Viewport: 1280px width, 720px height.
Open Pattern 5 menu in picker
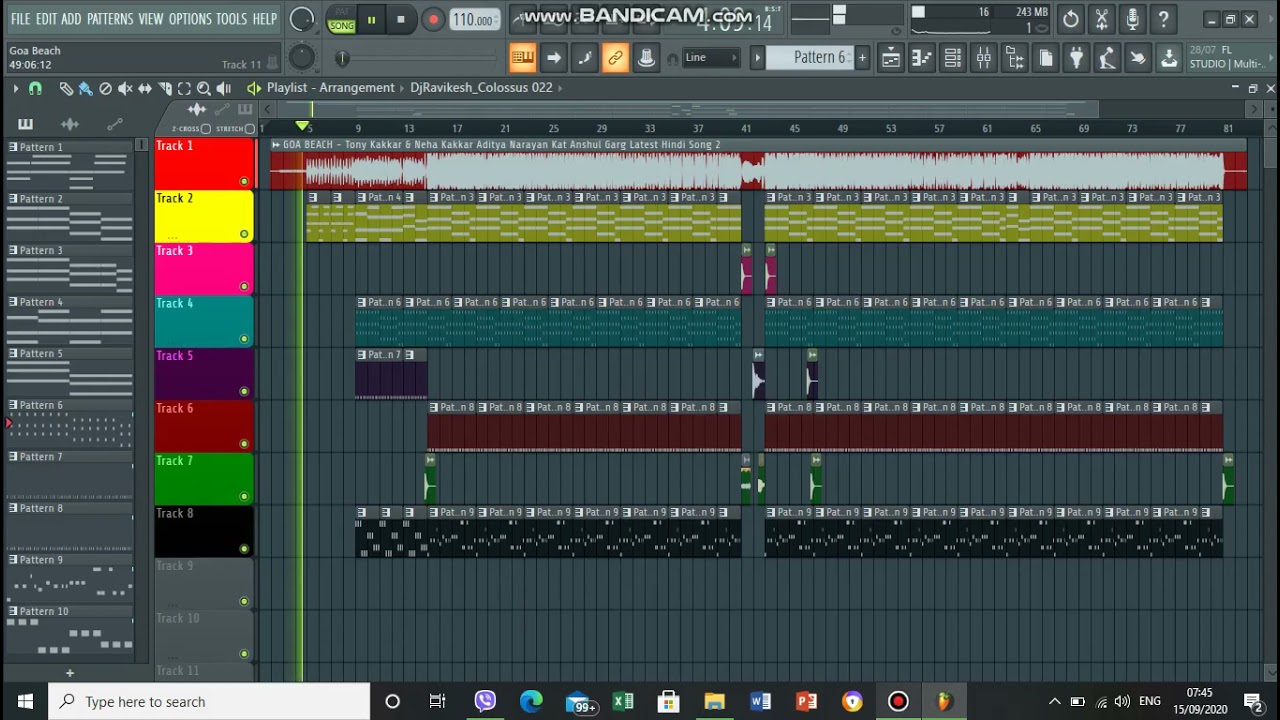[x=13, y=354]
